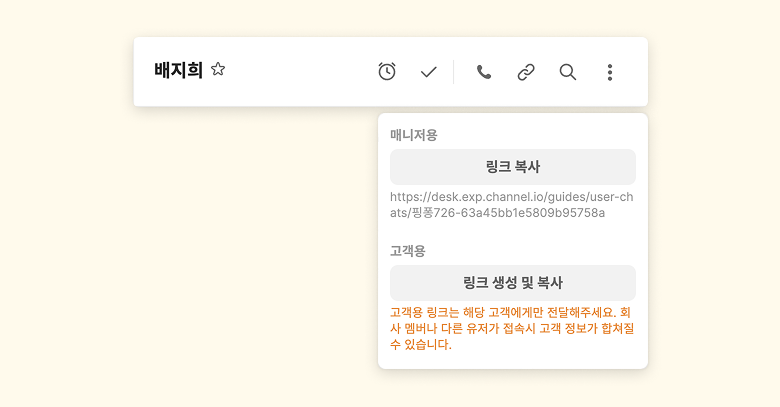Click the 배지희 chat title
The height and width of the screenshot is (407, 780).
click(x=178, y=70)
